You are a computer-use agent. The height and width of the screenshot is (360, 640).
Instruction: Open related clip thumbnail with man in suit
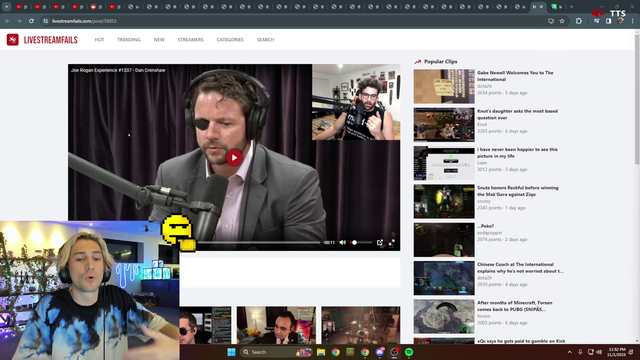pos(276,325)
